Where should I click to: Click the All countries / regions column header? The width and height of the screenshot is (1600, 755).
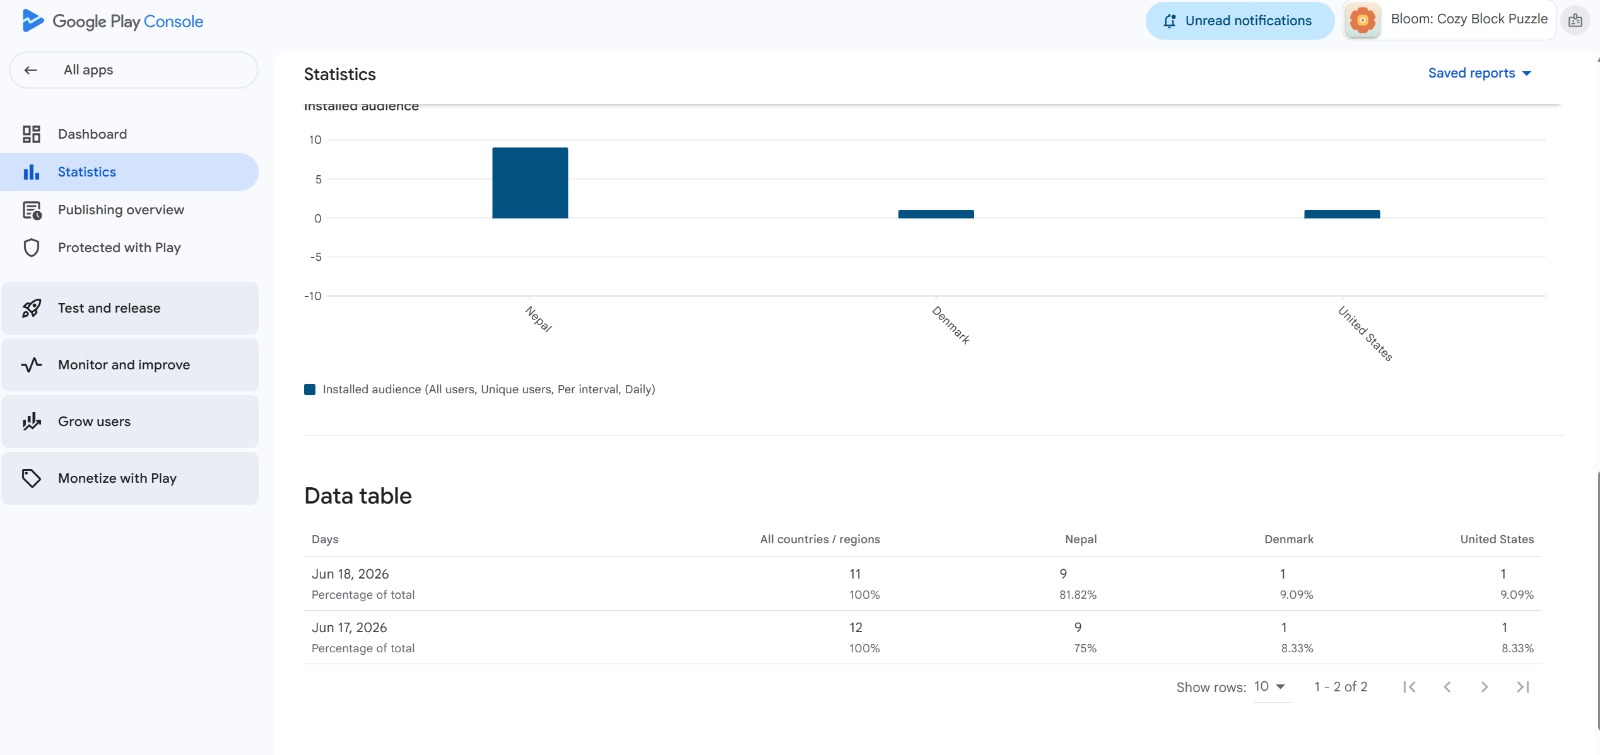820,539
